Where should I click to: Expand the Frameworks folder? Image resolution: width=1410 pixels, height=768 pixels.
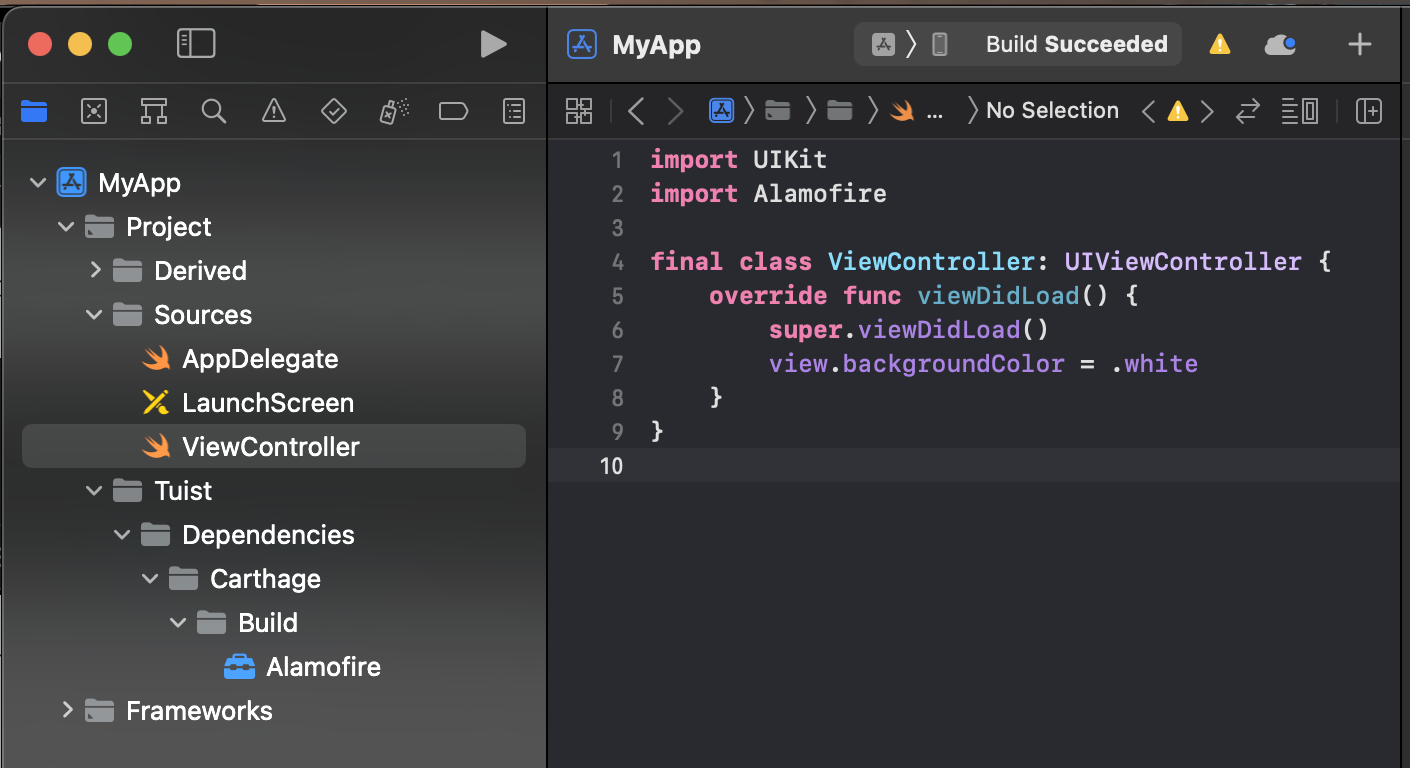tap(67, 710)
